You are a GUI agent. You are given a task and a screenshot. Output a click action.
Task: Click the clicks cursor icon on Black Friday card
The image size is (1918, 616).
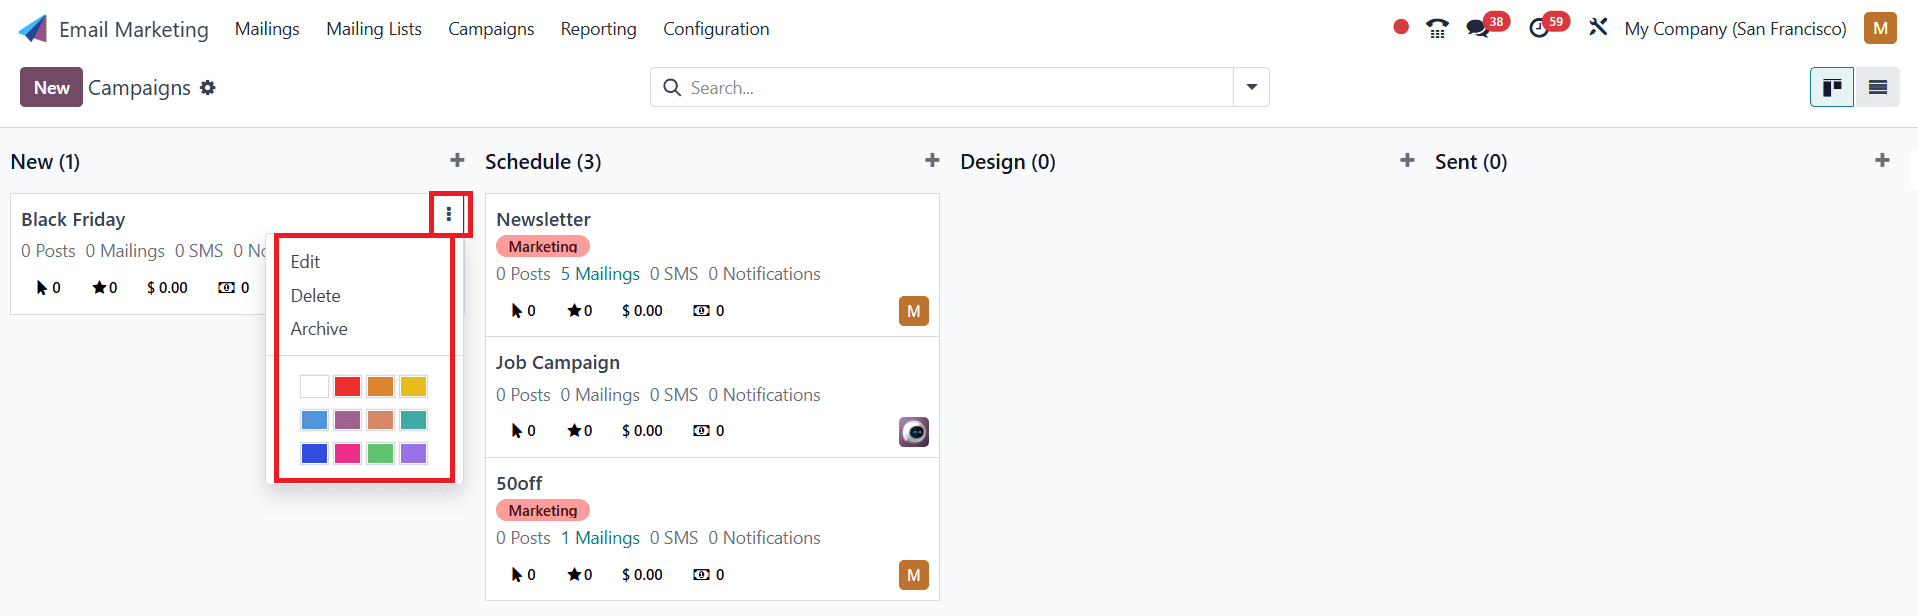click(42, 288)
